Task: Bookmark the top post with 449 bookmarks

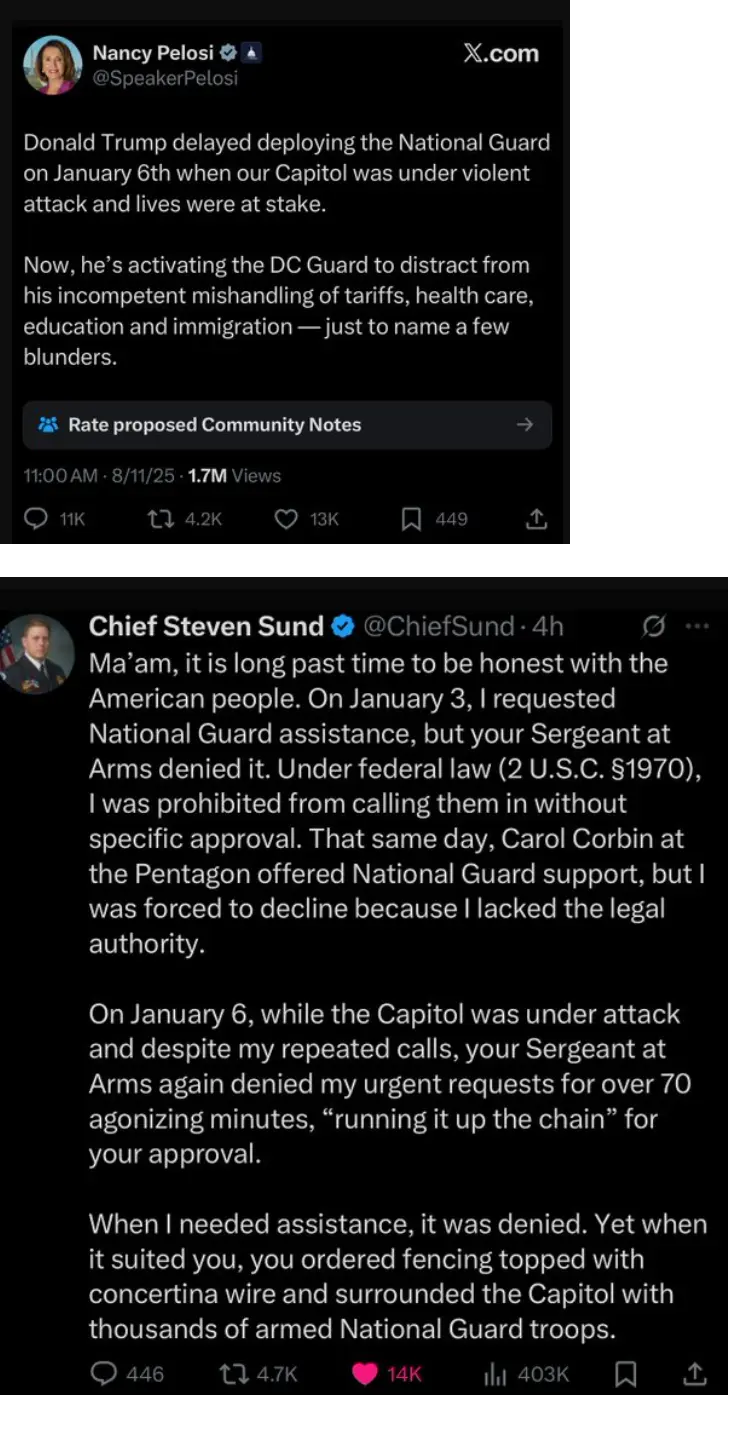Action: (x=411, y=519)
